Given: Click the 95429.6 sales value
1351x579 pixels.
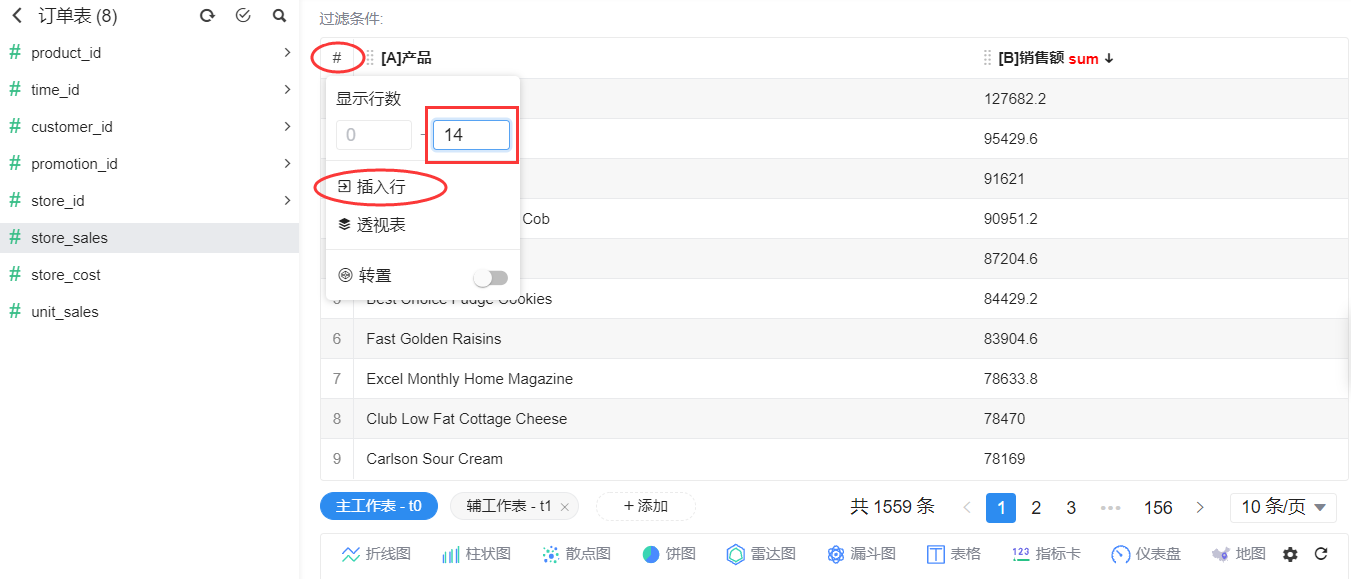Looking at the screenshot, I should (1010, 139).
